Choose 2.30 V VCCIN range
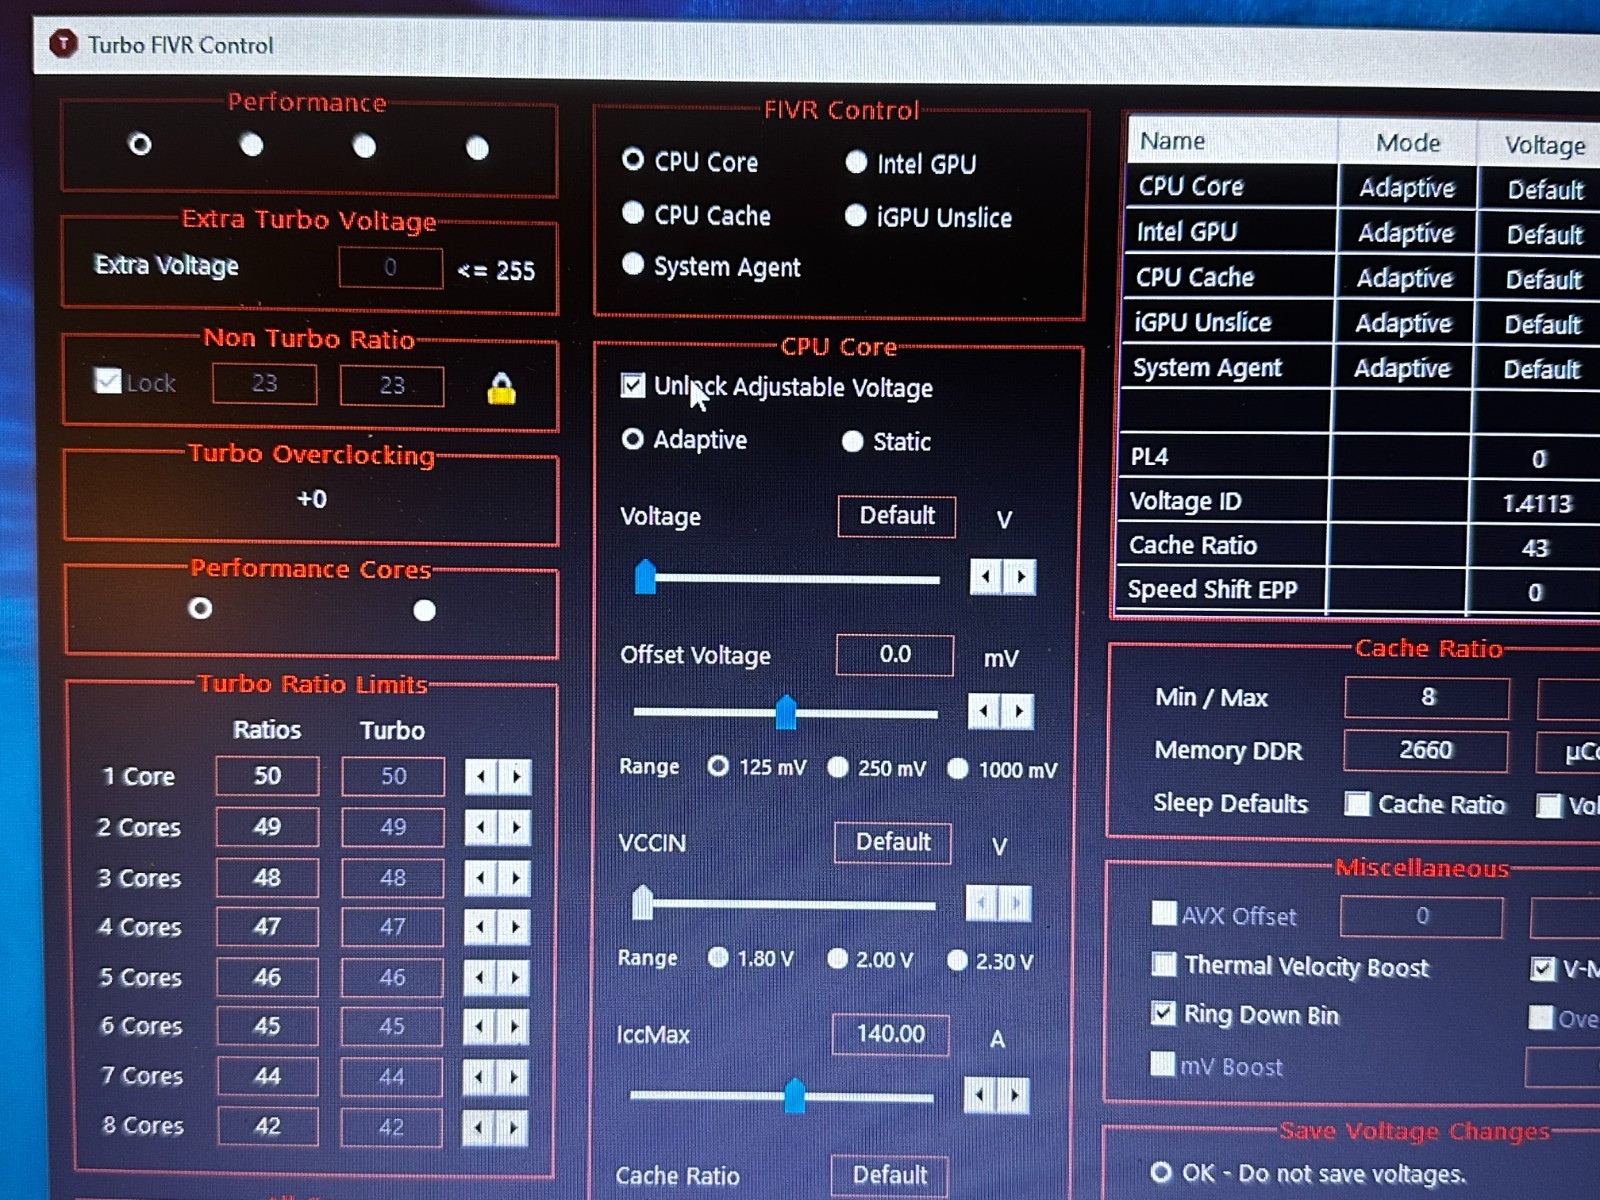 pos(957,960)
